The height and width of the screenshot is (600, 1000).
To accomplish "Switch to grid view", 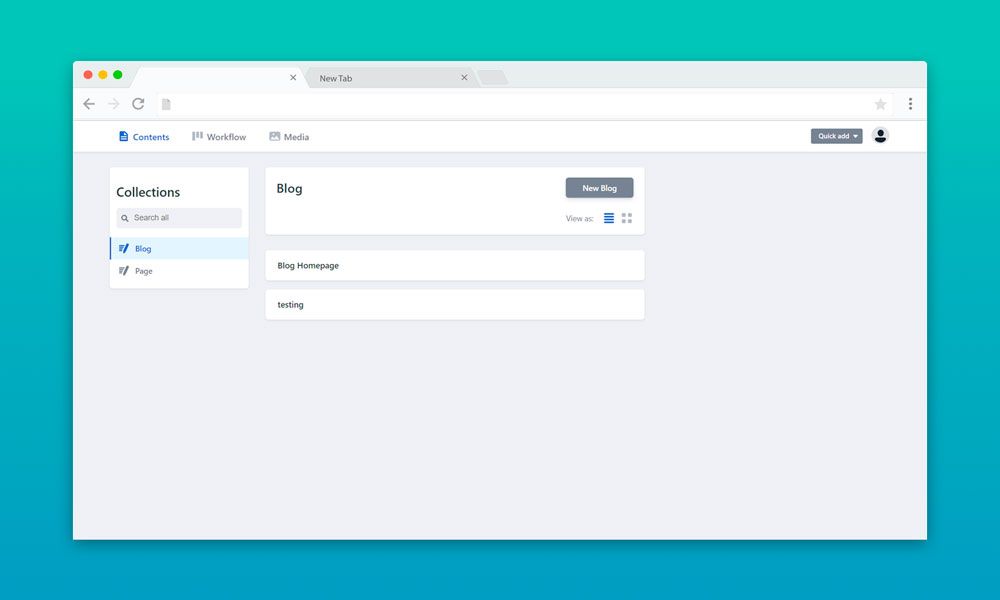I will click(627, 218).
